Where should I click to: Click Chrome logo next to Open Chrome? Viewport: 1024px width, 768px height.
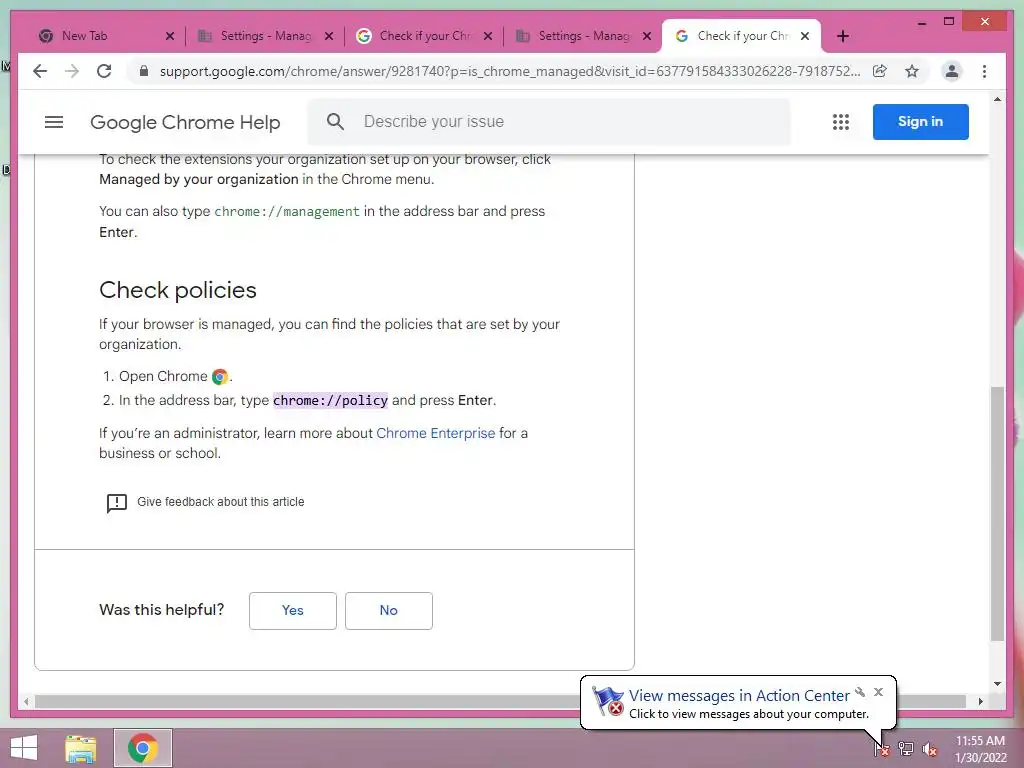[x=220, y=377]
